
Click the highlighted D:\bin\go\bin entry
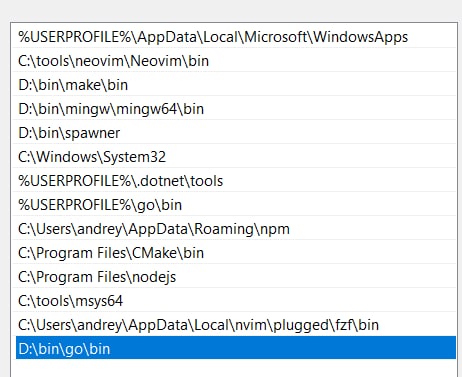pyautogui.click(x=236, y=348)
